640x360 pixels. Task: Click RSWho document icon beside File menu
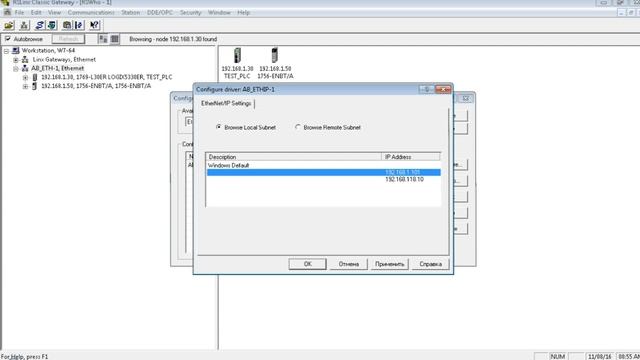coord(7,13)
